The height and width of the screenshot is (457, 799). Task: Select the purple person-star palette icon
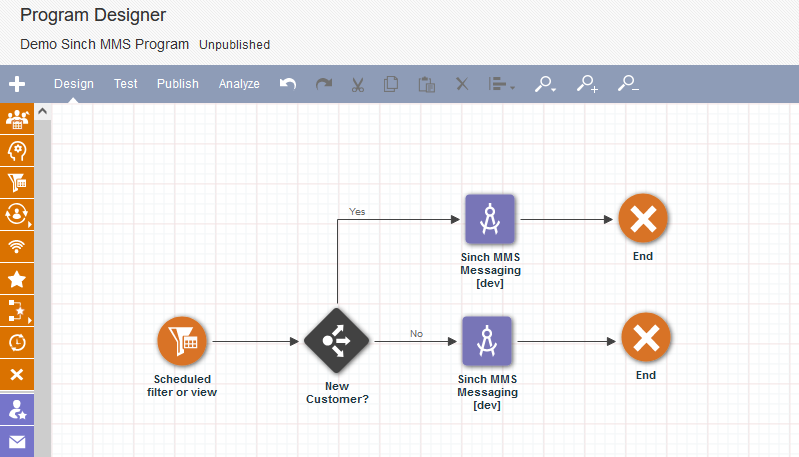(17, 410)
